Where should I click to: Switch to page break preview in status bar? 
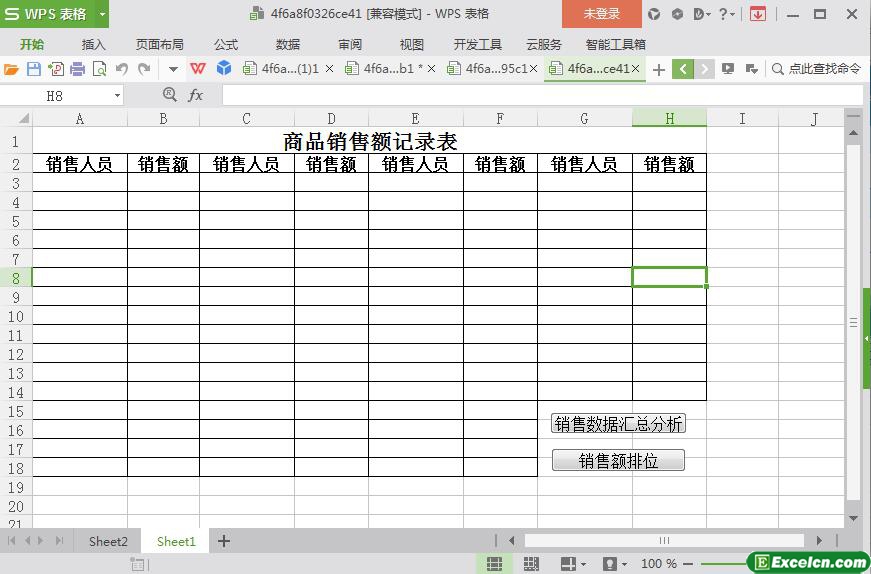click(x=531, y=563)
